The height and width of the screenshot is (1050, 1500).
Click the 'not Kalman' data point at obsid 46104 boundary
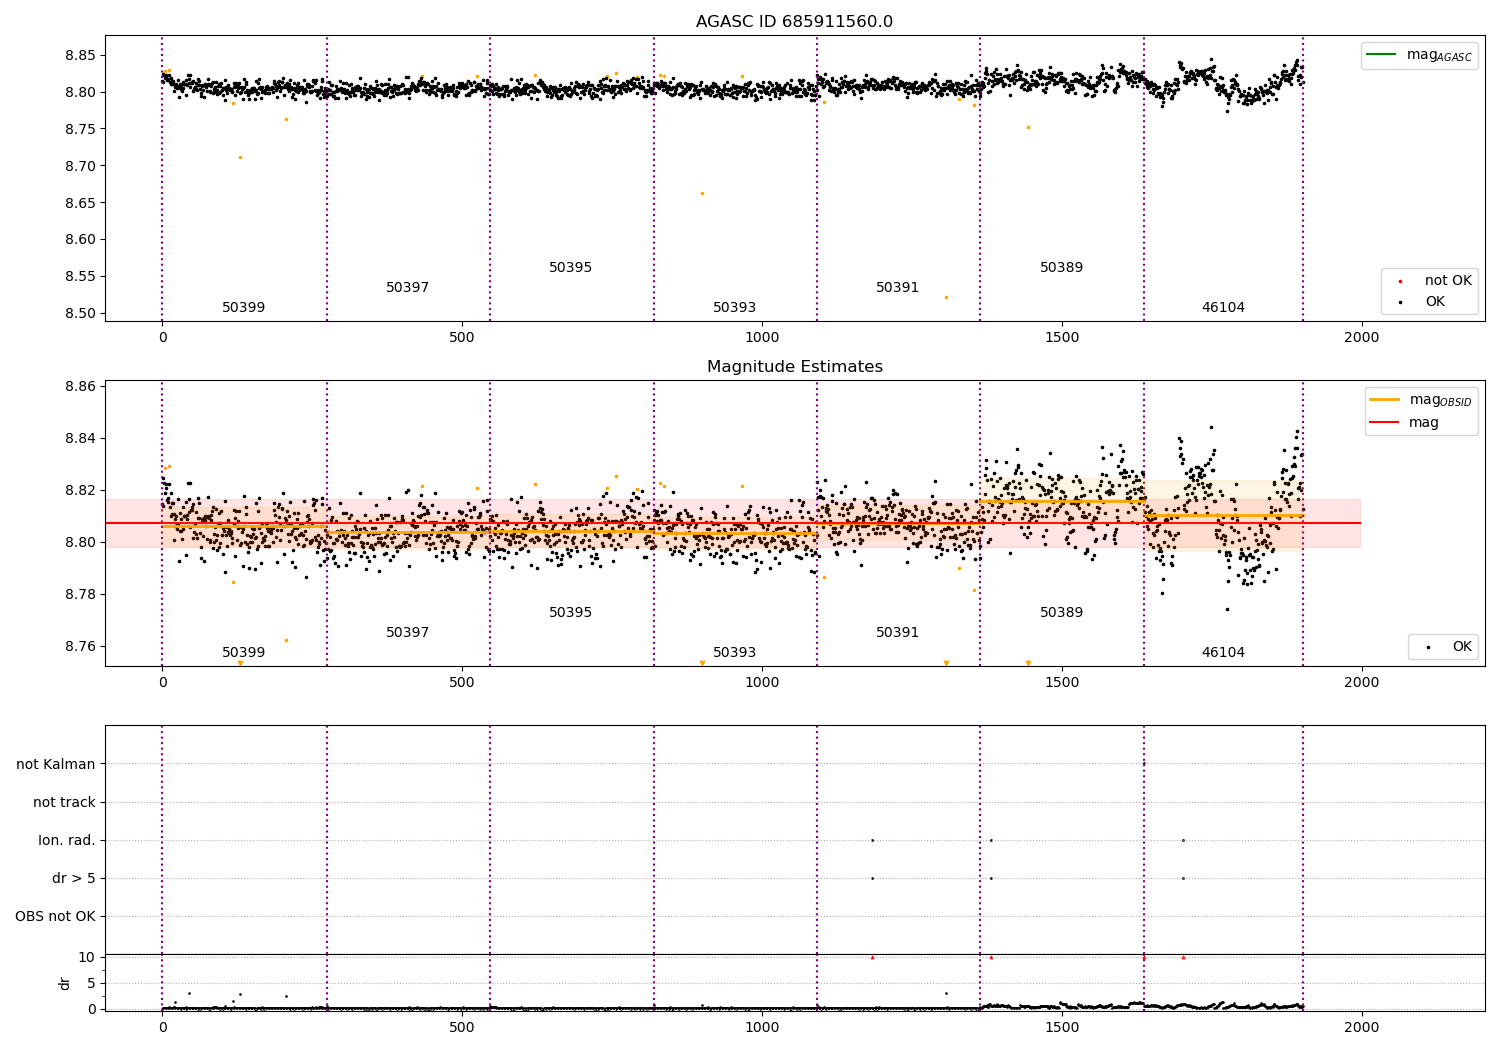pyautogui.click(x=1144, y=764)
